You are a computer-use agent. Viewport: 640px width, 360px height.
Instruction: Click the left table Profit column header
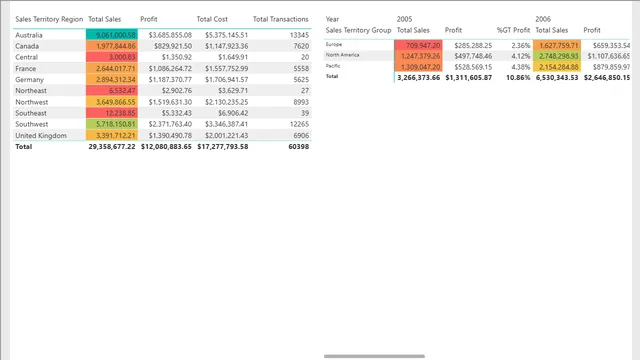point(149,19)
